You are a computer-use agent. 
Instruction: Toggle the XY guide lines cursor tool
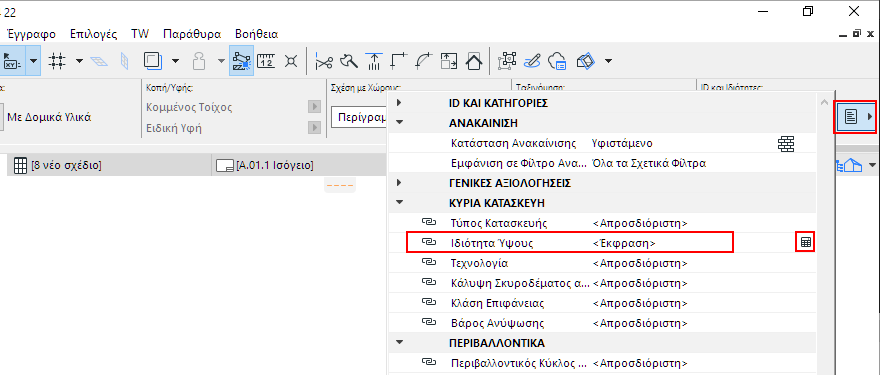(x=12, y=61)
